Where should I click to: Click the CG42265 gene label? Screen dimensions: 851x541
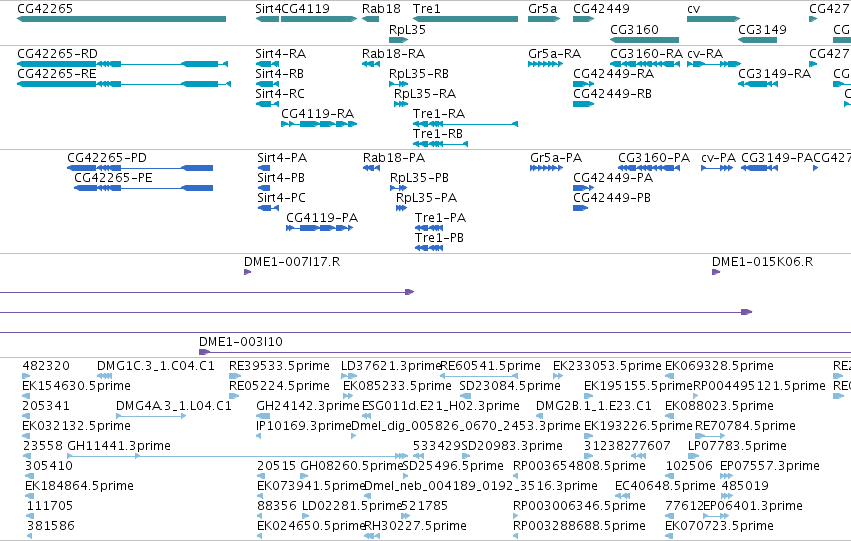click(x=45, y=9)
